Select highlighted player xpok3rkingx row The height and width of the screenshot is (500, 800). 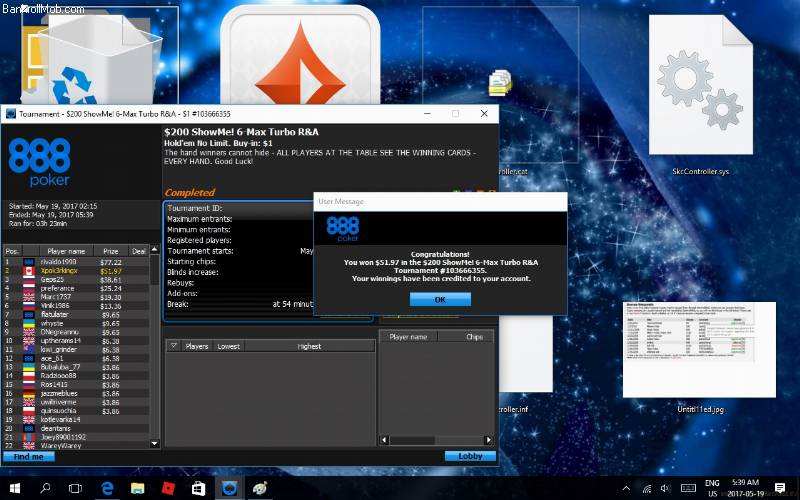[x=77, y=271]
